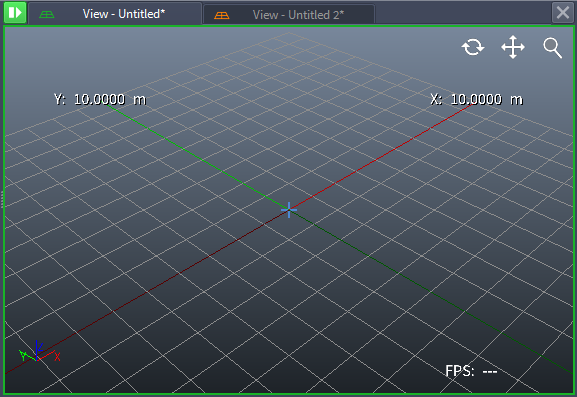
Task: Click the X: 10.0000 m label
Action: (x=477, y=99)
